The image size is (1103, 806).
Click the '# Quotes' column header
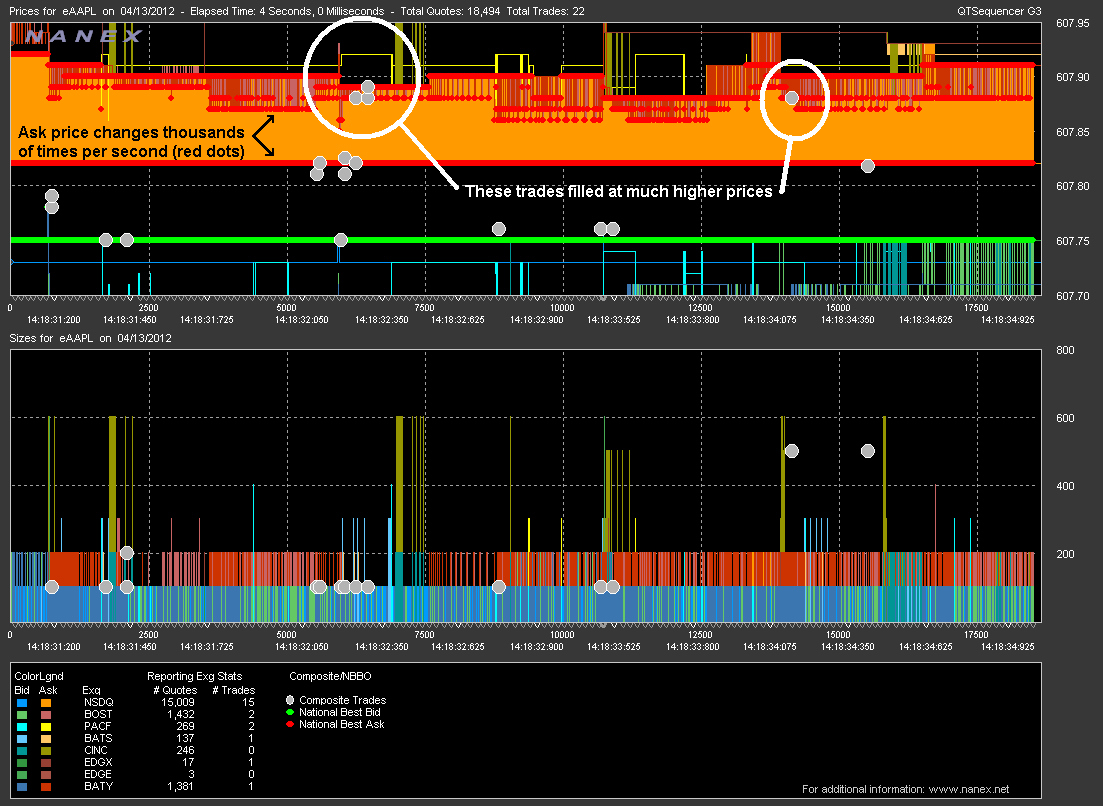[175, 690]
